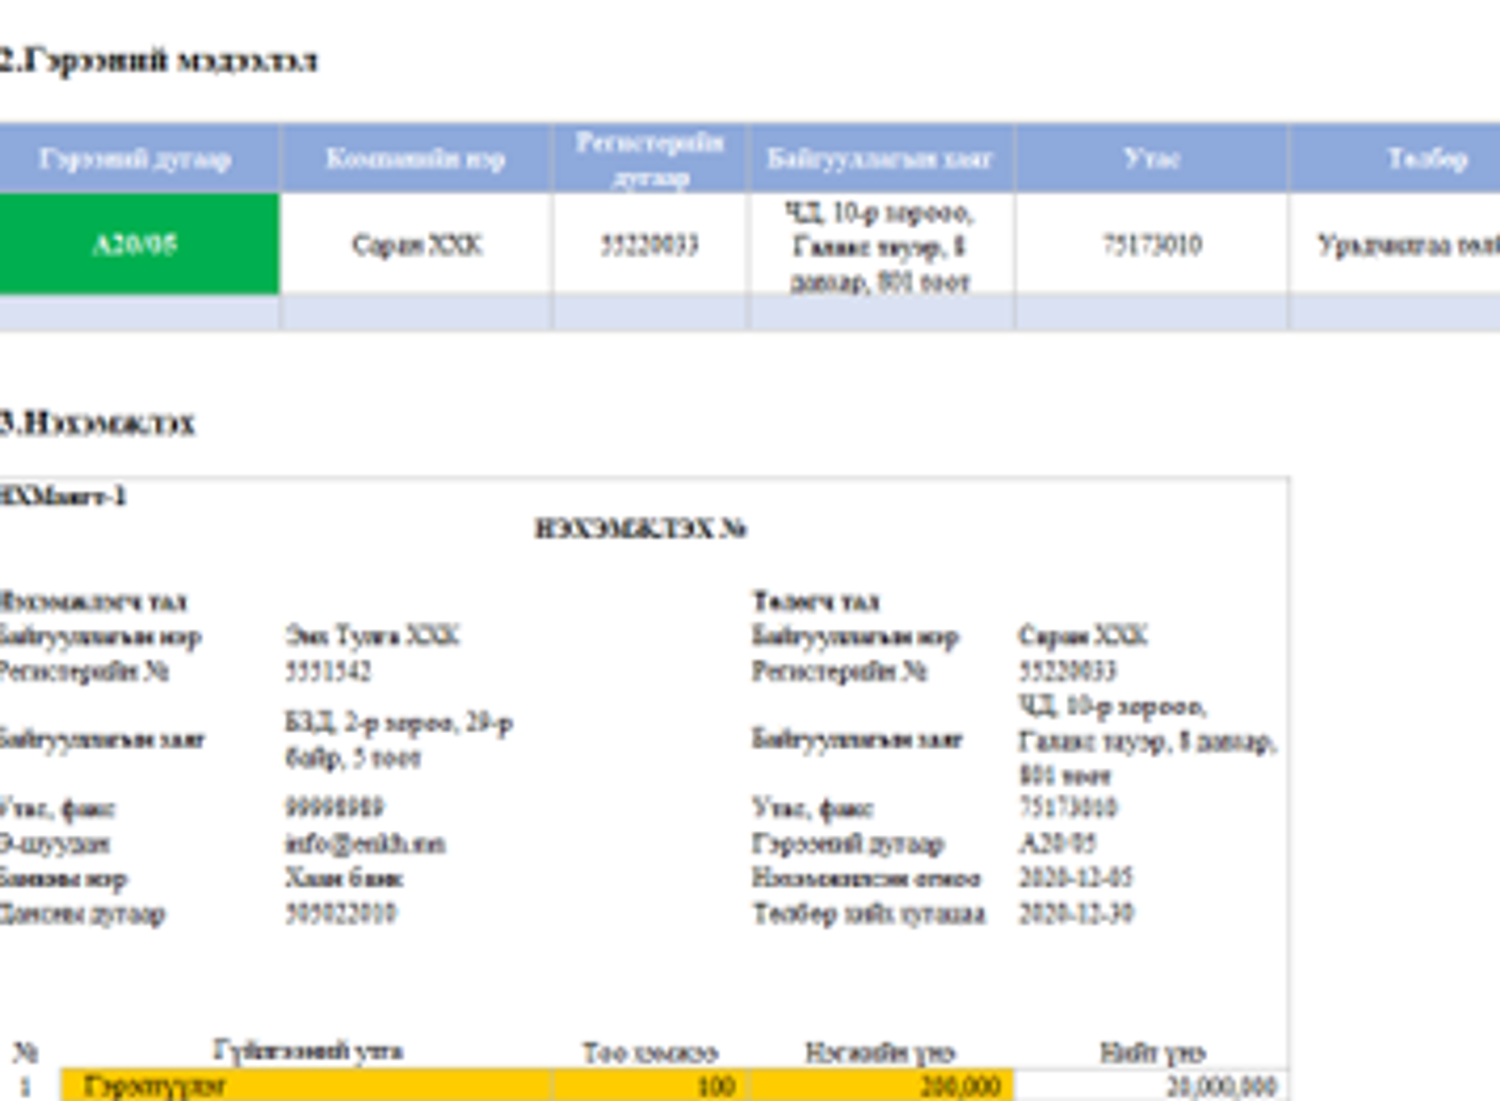
Task: Click the bank account number 505022010
Action: [x=341, y=913]
